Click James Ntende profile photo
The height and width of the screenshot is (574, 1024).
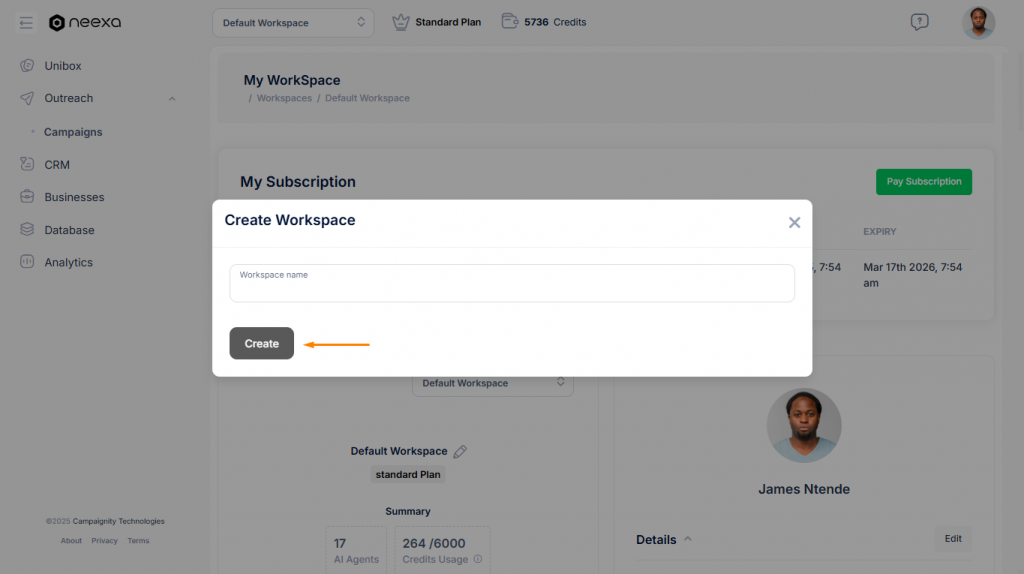click(803, 426)
